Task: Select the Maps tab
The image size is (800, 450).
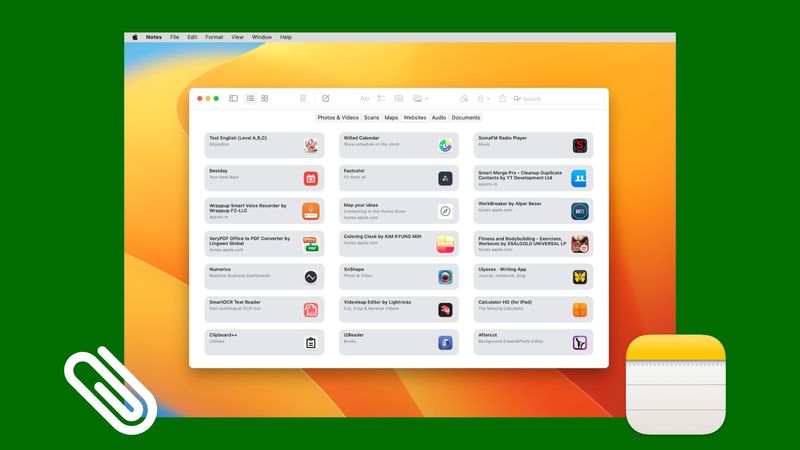Action: 391,117
